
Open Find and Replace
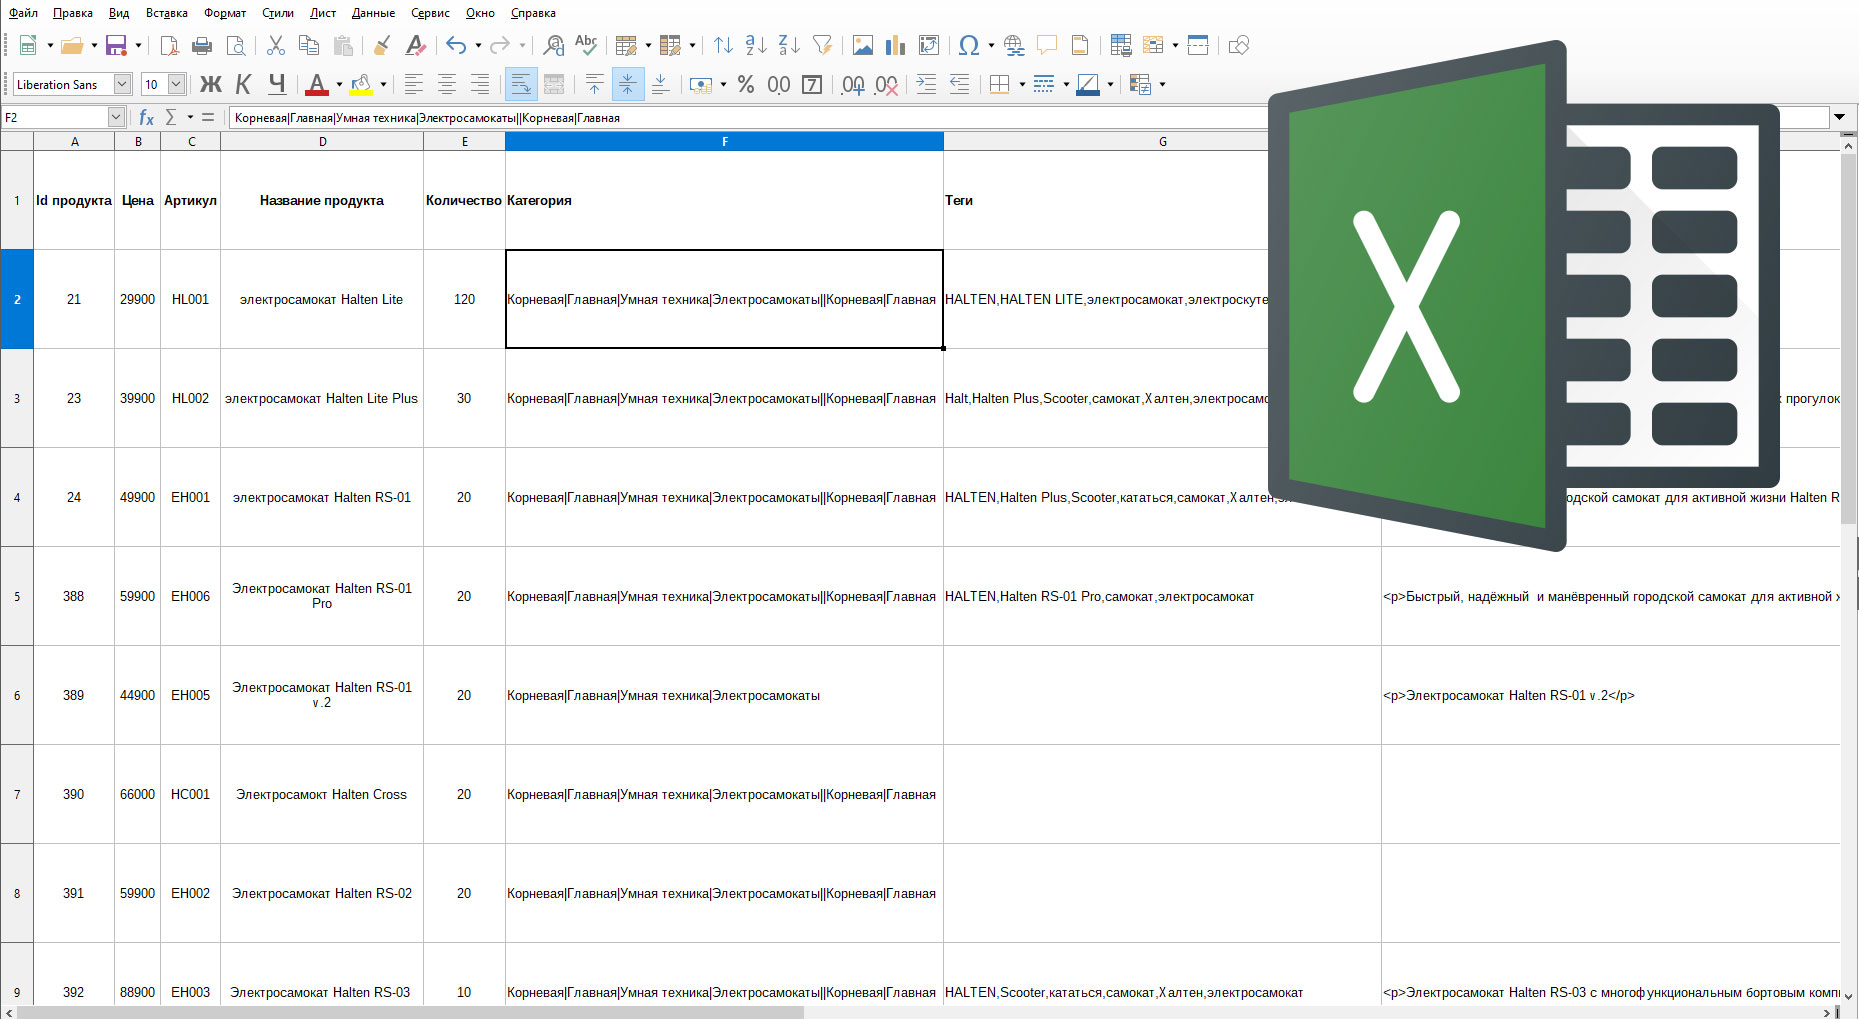coord(553,45)
